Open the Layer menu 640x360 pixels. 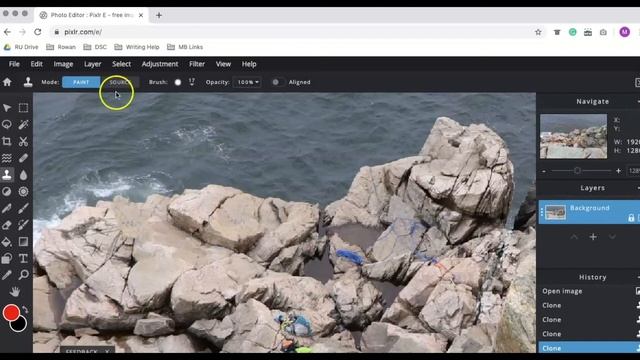click(93, 64)
